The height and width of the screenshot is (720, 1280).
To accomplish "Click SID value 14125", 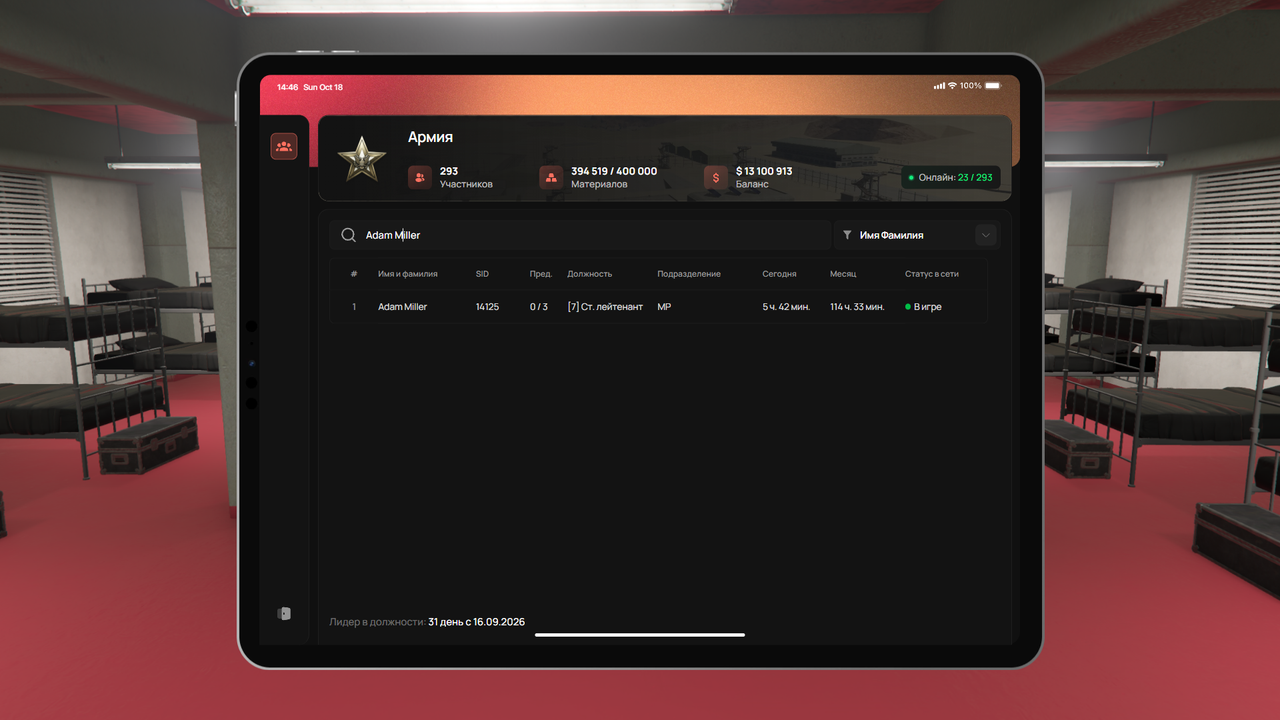I will tap(487, 307).
